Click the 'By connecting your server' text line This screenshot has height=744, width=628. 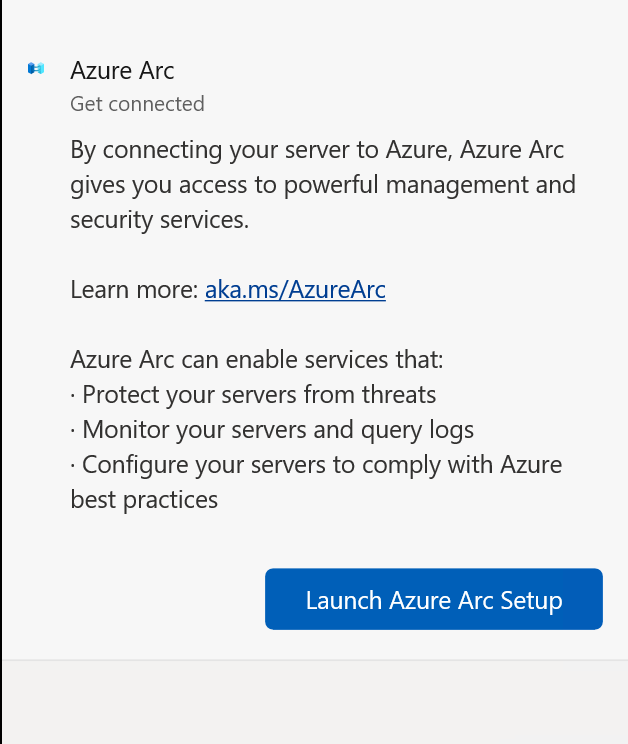coord(317,150)
